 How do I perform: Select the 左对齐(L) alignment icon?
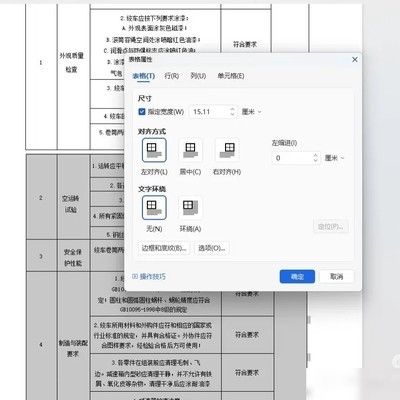[x=154, y=150]
